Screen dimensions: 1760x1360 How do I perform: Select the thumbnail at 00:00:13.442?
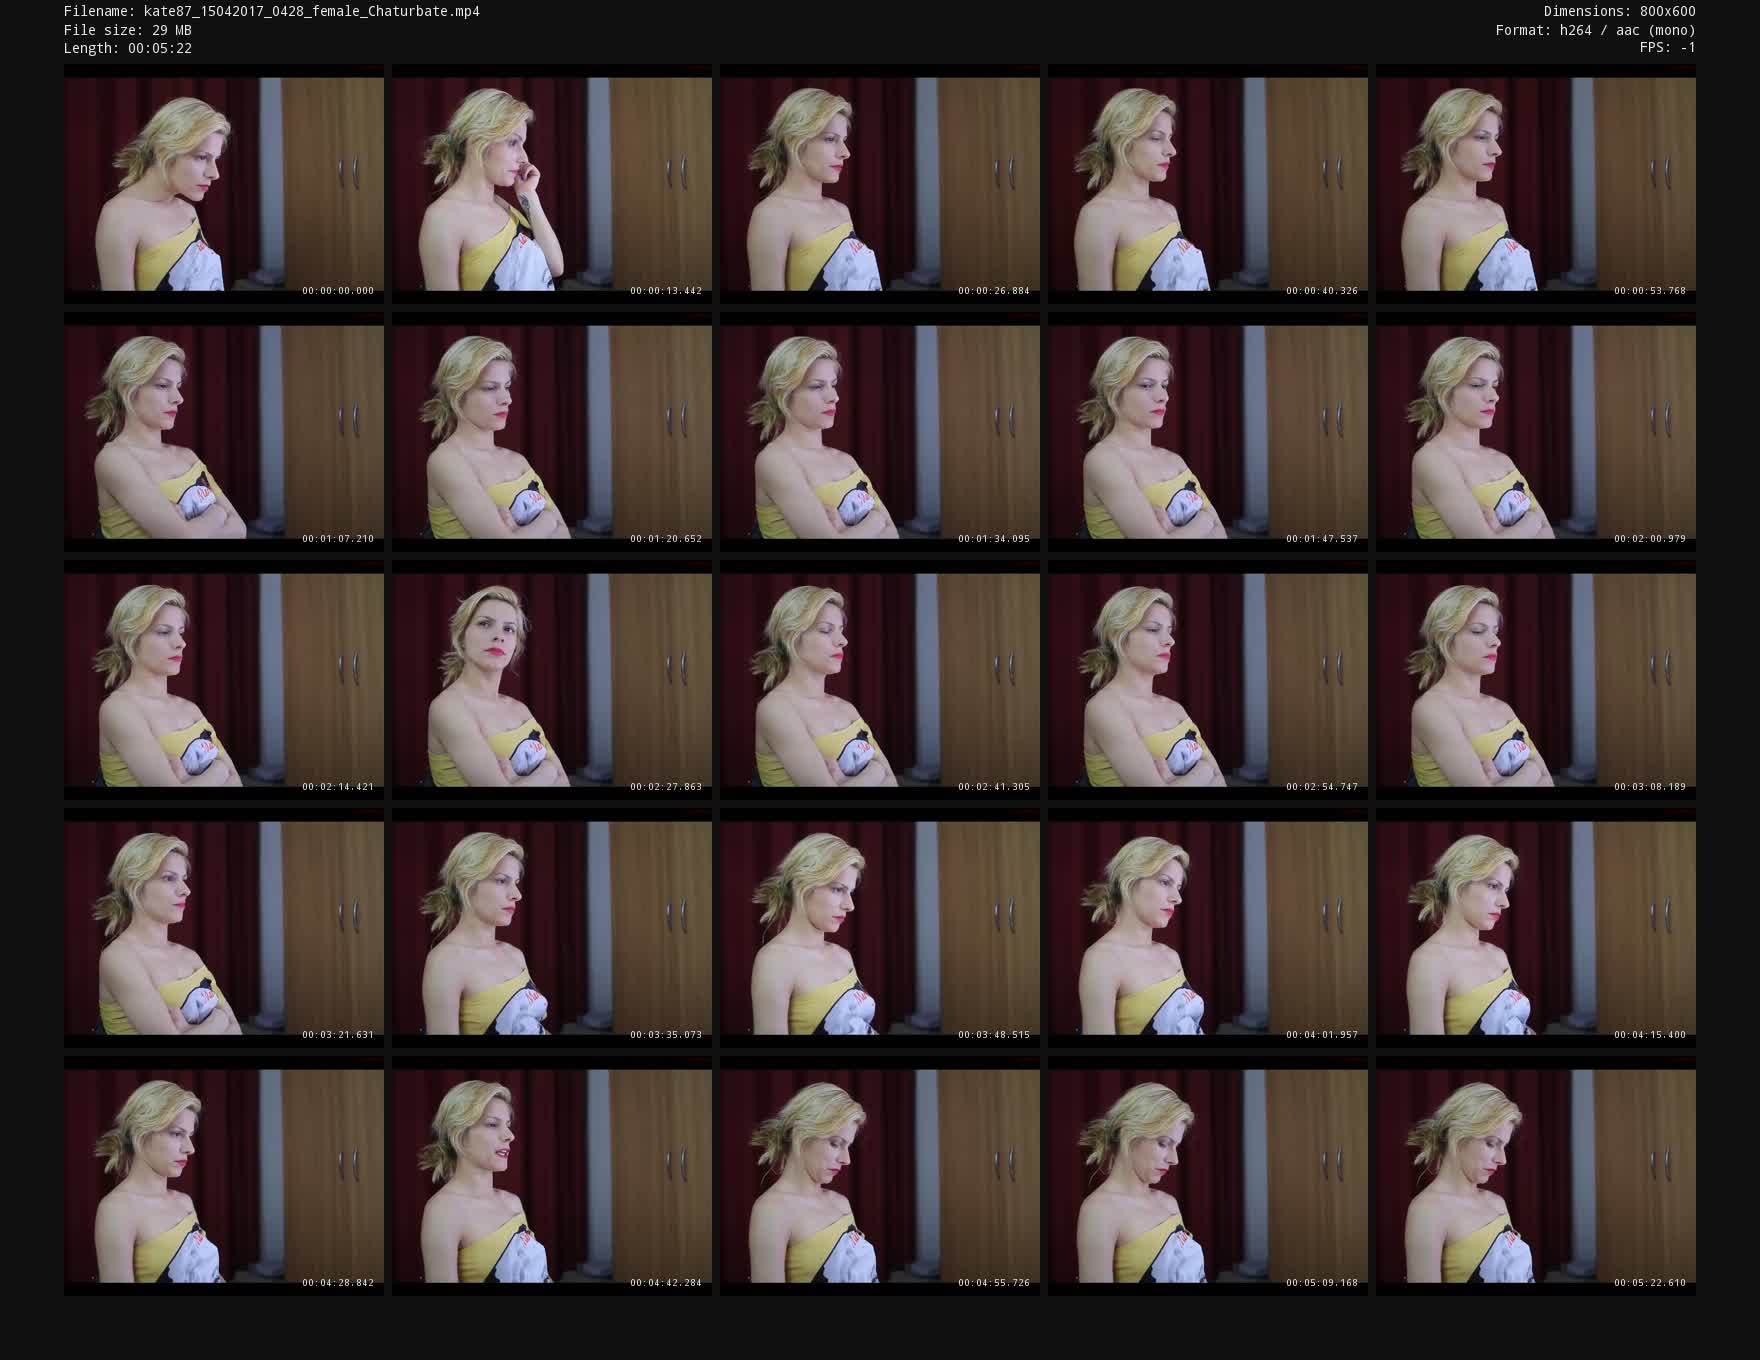click(552, 184)
